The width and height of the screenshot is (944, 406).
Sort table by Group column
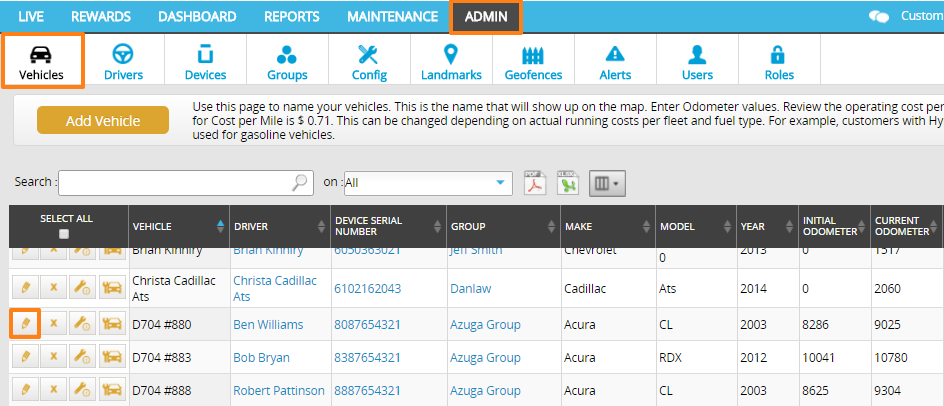click(x=503, y=226)
